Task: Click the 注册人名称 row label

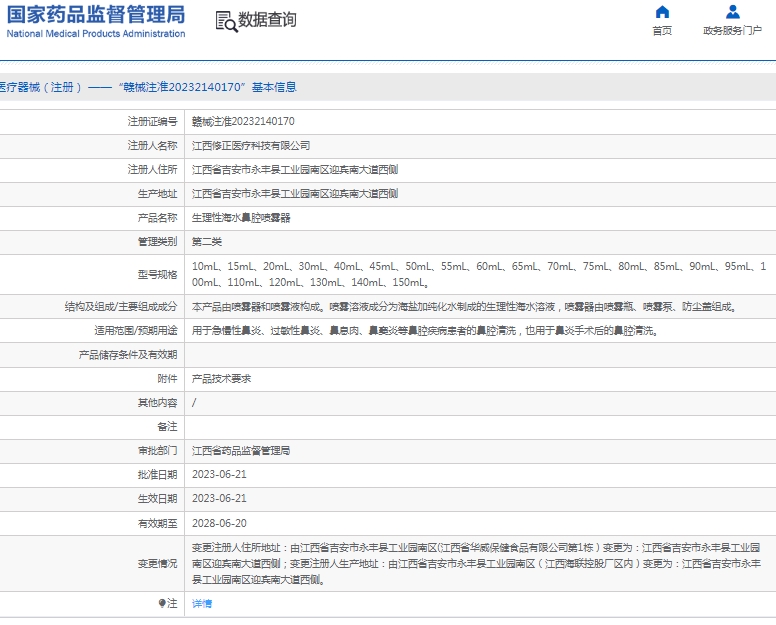Action: point(152,145)
